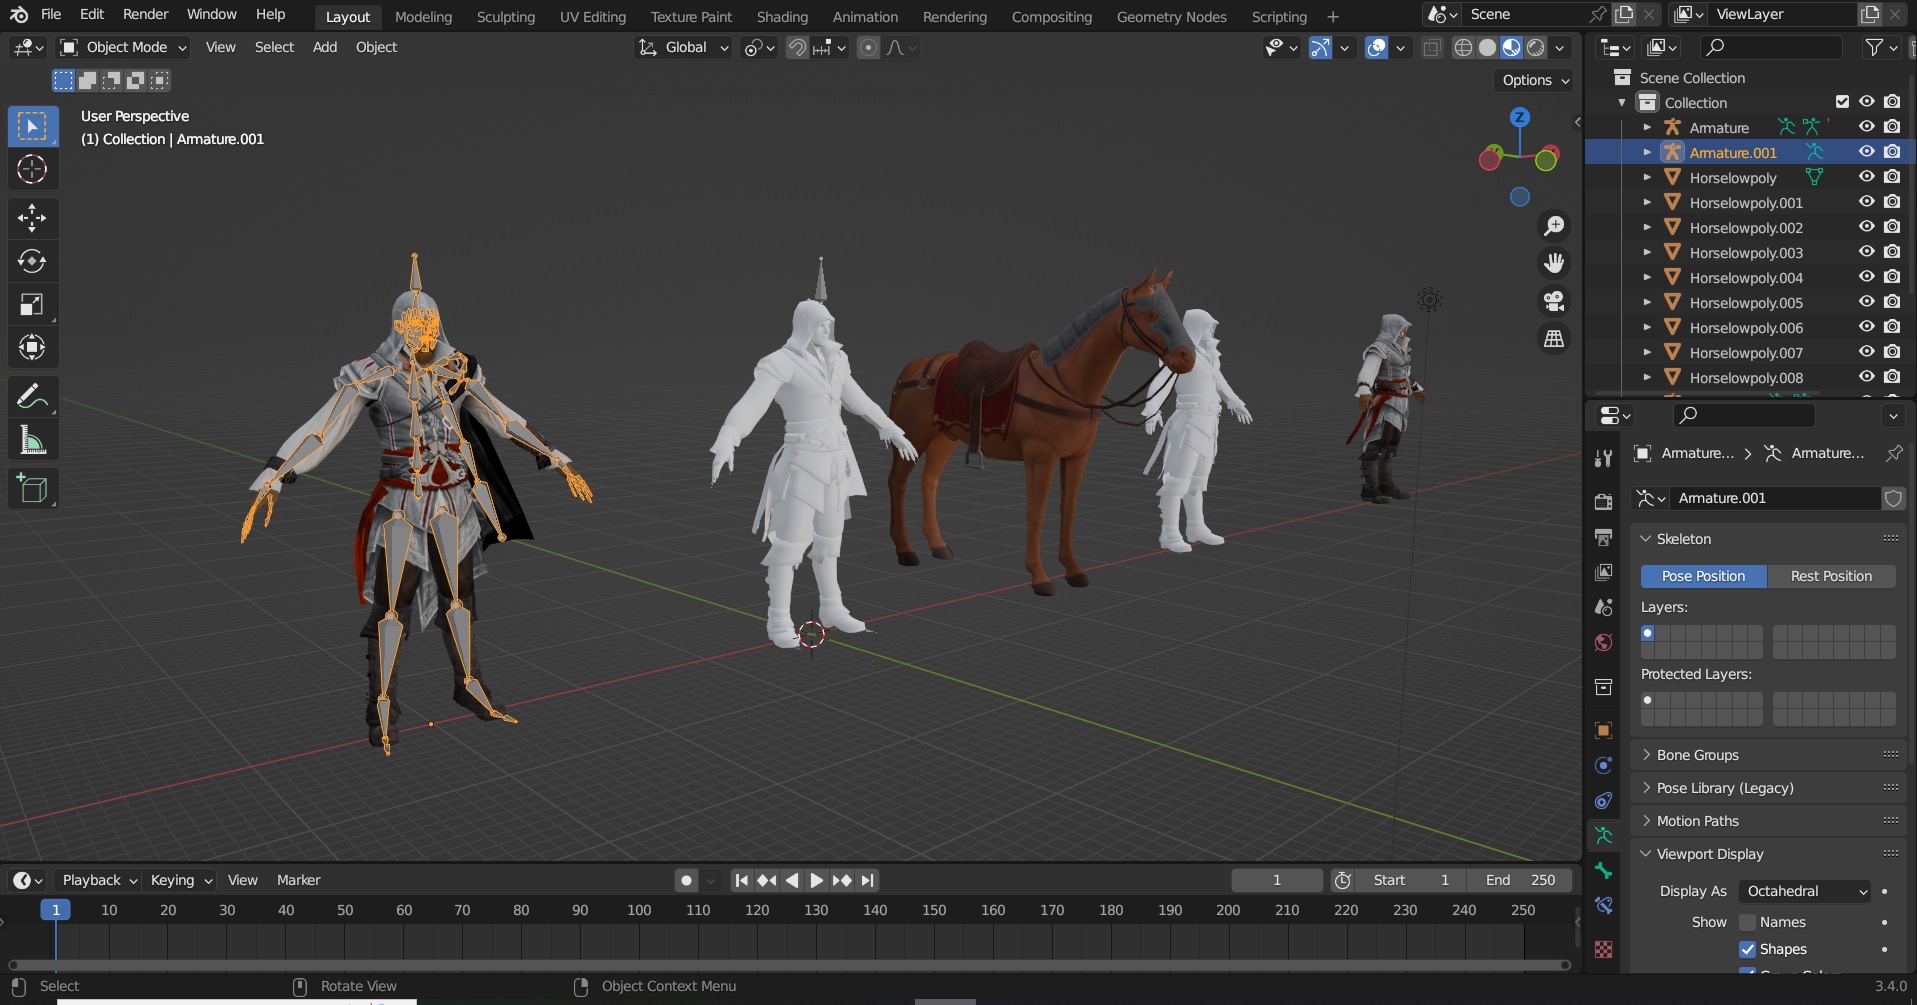This screenshot has height=1005, width=1917.
Task: Switch to rendered viewport shading
Action: (x=1536, y=47)
